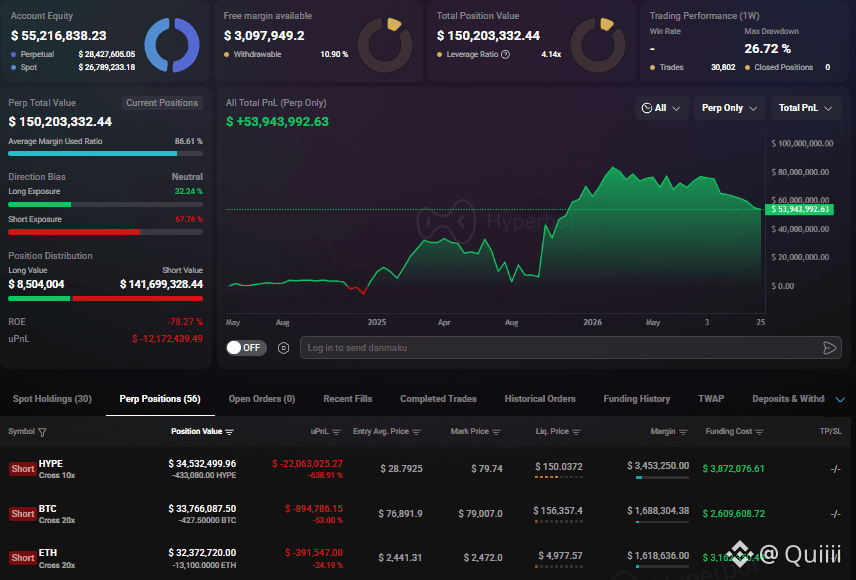This screenshot has height=580, width=856.
Task: Open danmaku settings hexagon icon
Action: [283, 348]
